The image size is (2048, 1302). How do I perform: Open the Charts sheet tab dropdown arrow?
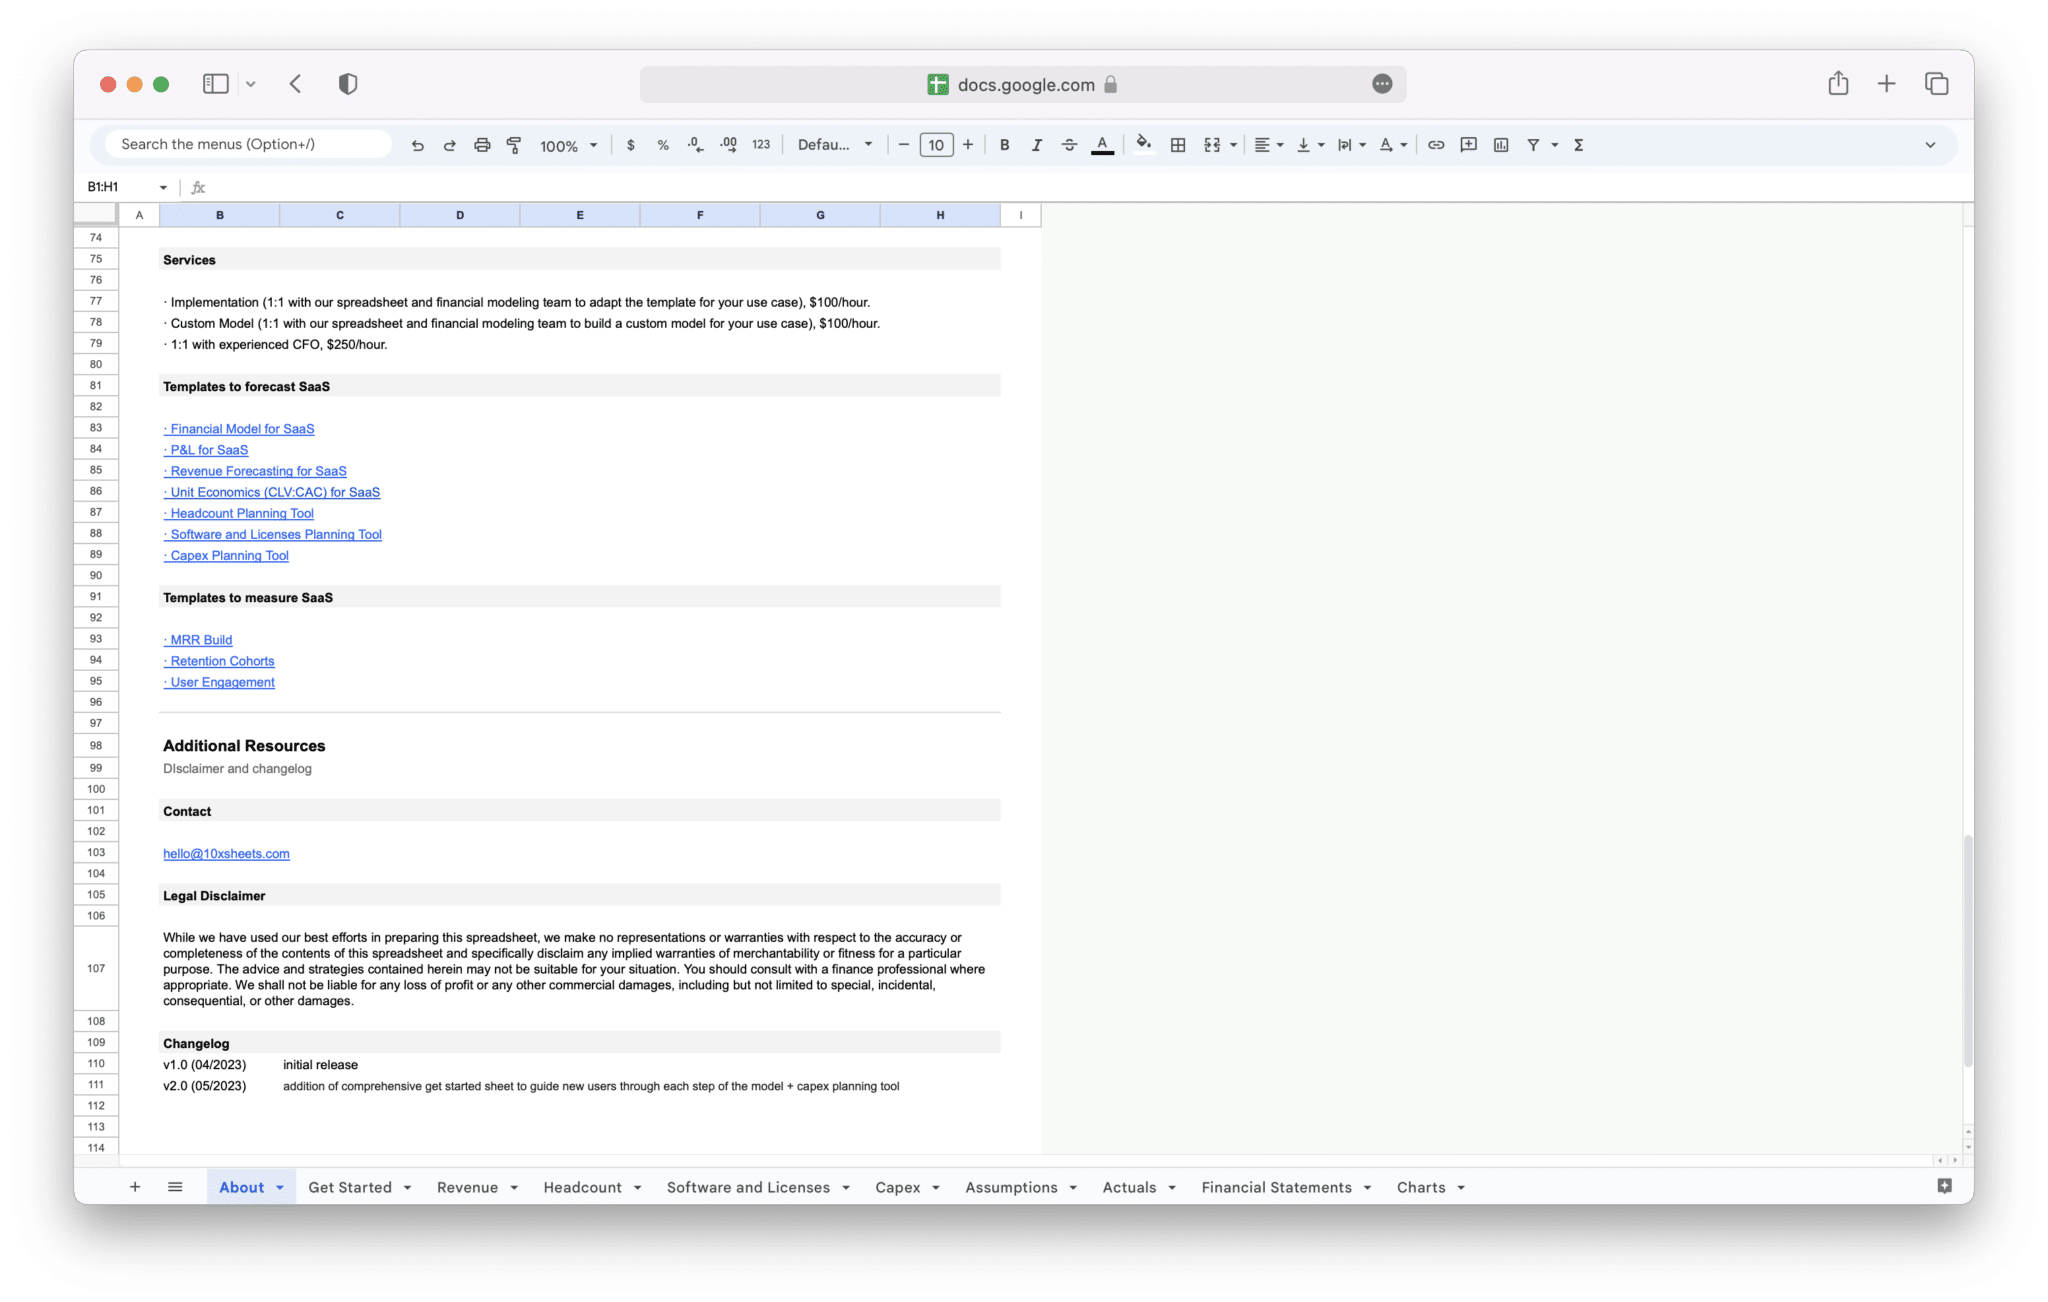point(1460,1187)
